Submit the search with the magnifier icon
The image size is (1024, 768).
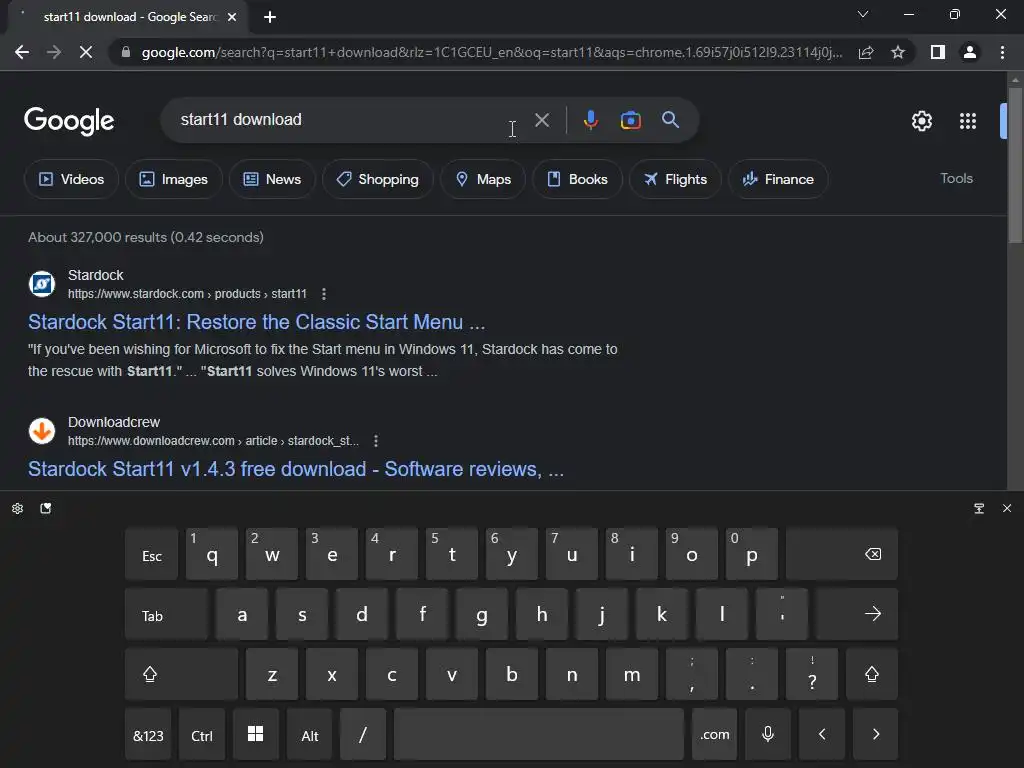click(671, 120)
